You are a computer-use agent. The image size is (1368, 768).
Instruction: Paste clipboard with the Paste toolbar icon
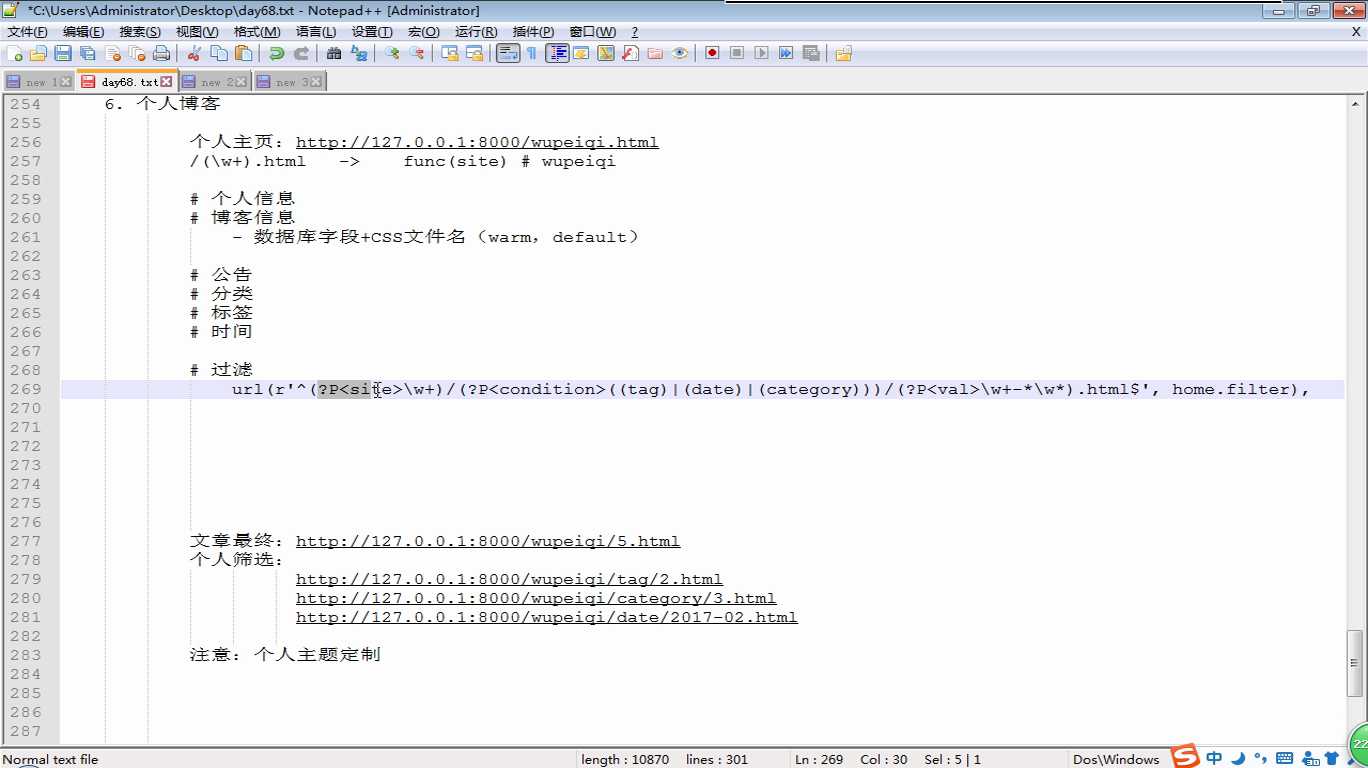tap(243, 53)
